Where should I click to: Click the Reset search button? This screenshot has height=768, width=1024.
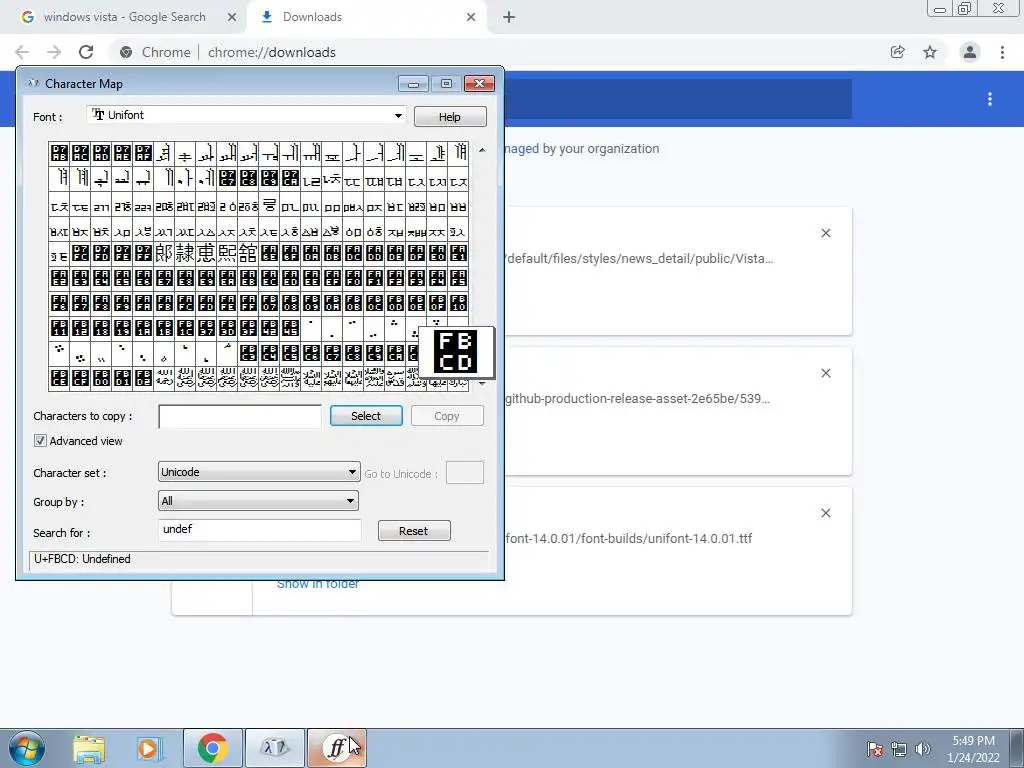(414, 531)
